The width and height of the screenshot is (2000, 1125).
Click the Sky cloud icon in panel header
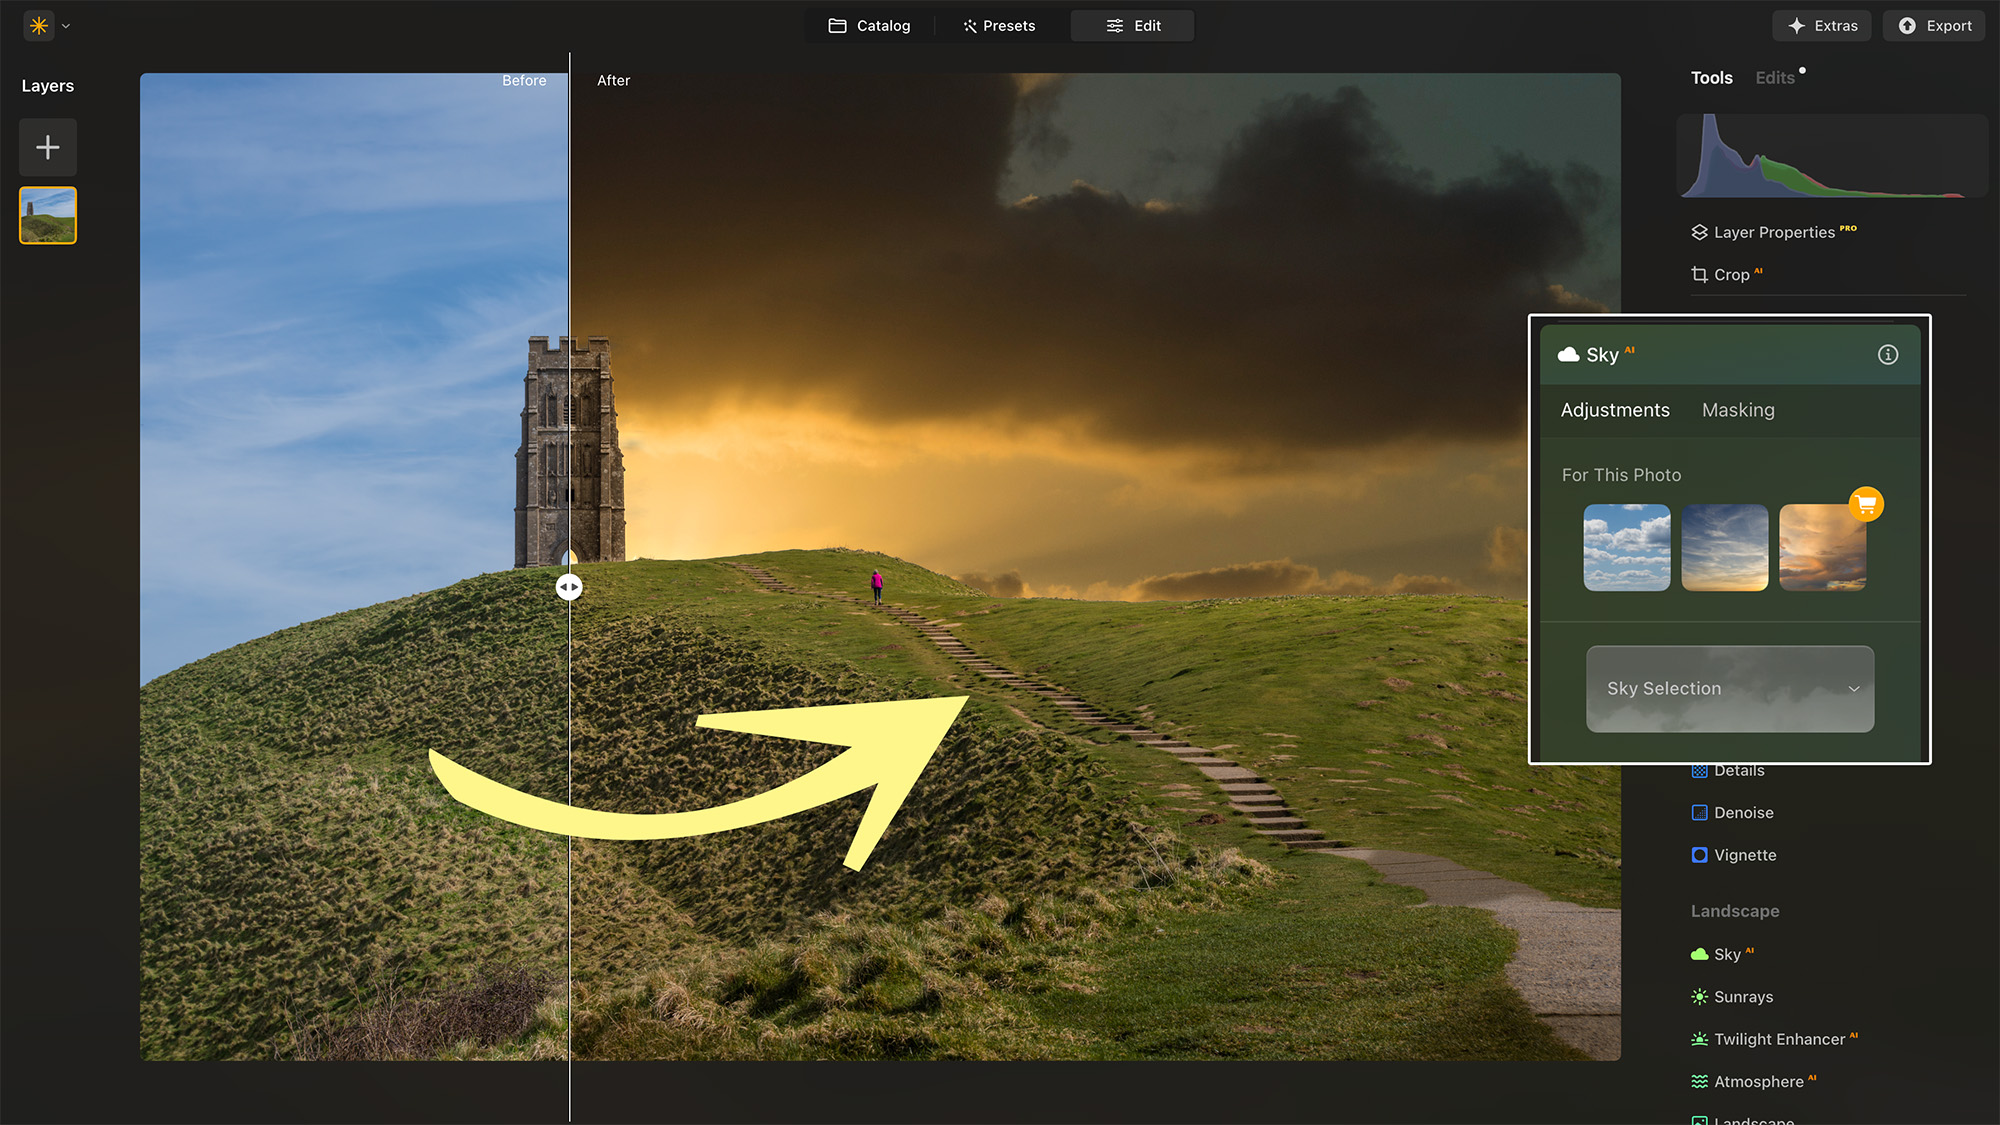click(x=1569, y=354)
